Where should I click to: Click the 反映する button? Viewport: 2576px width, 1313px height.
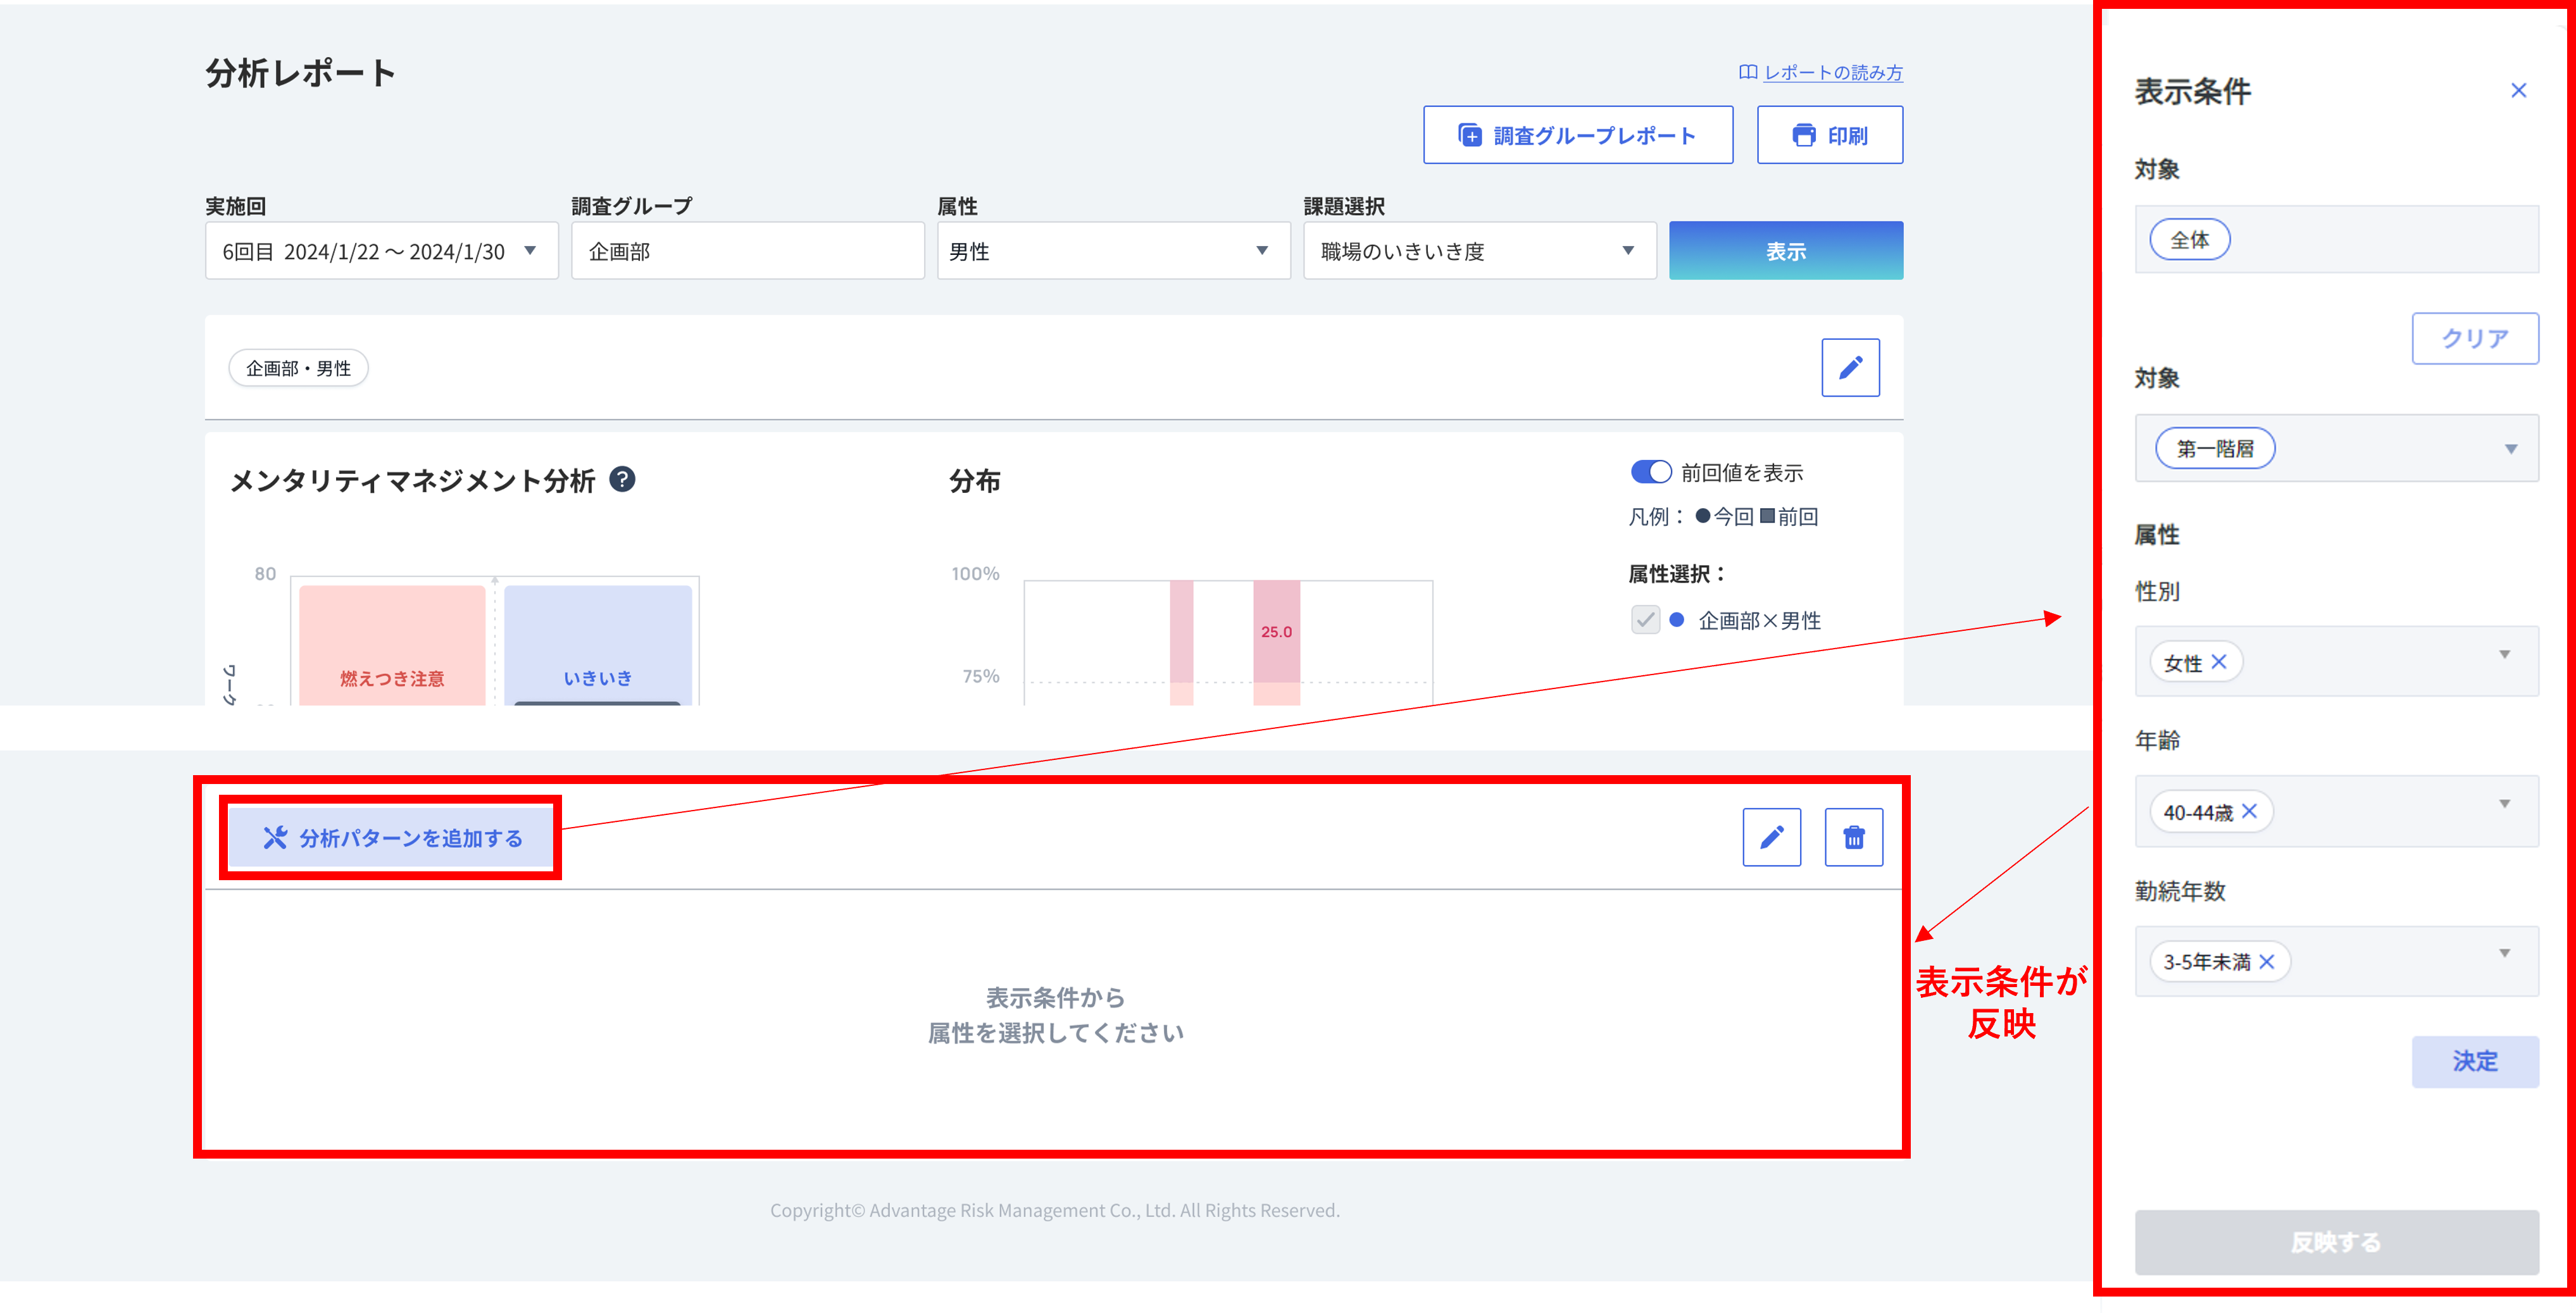click(2336, 1242)
